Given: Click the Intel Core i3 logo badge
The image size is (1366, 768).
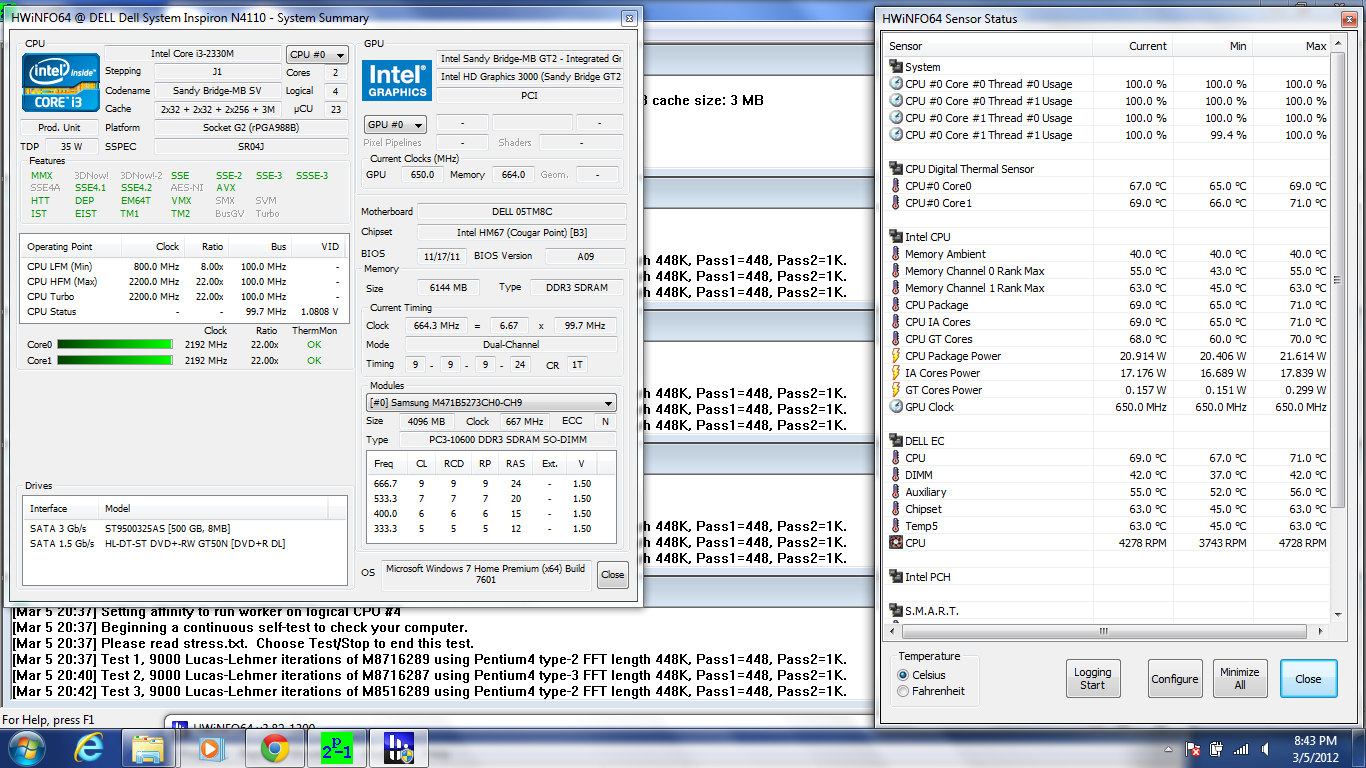Looking at the screenshot, I should (x=62, y=82).
